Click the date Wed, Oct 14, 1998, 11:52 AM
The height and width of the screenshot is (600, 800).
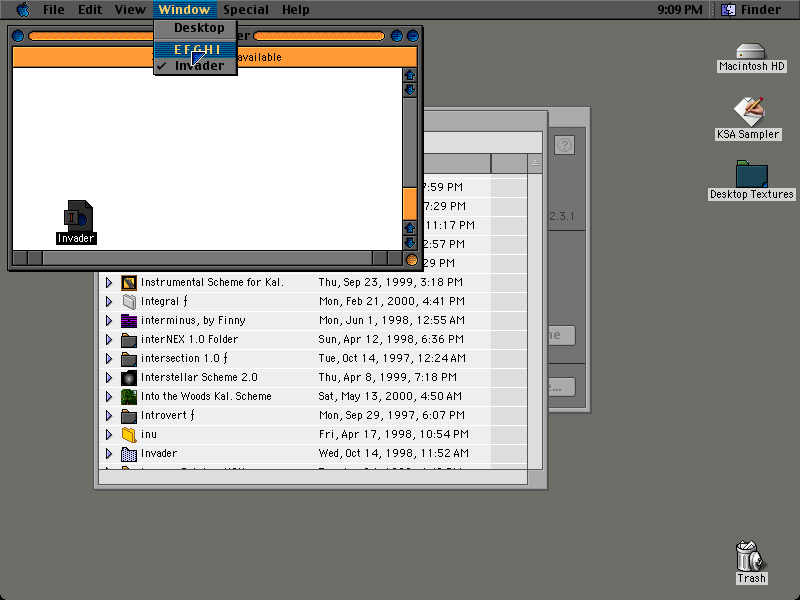393,454
